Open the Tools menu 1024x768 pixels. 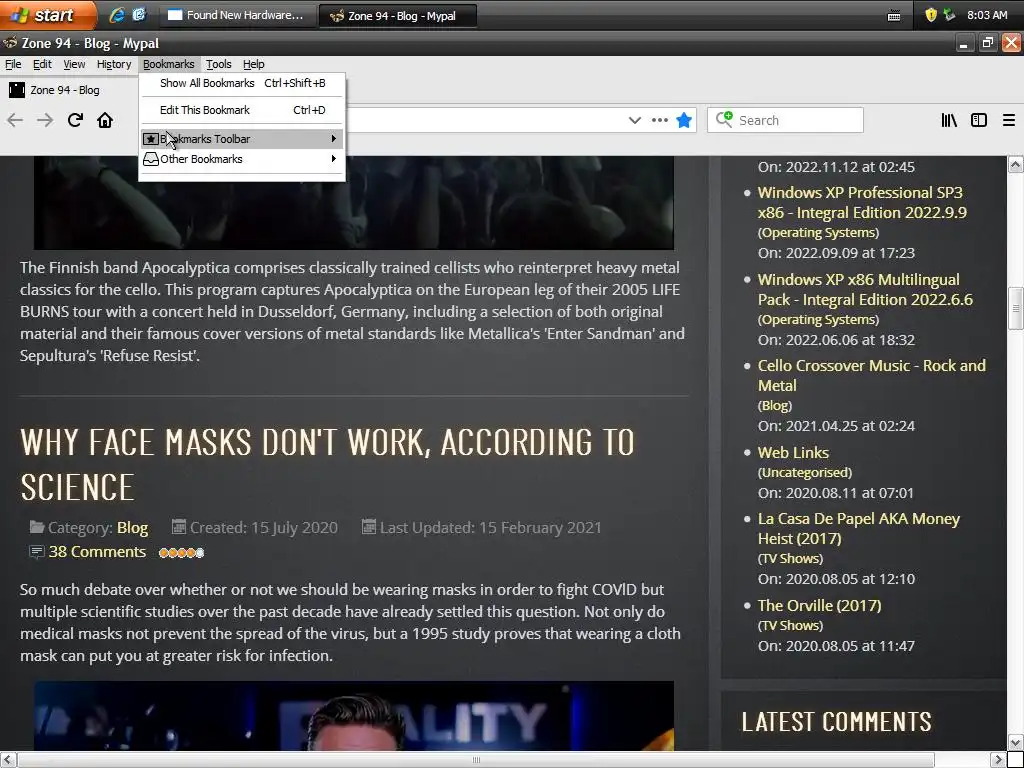click(219, 64)
